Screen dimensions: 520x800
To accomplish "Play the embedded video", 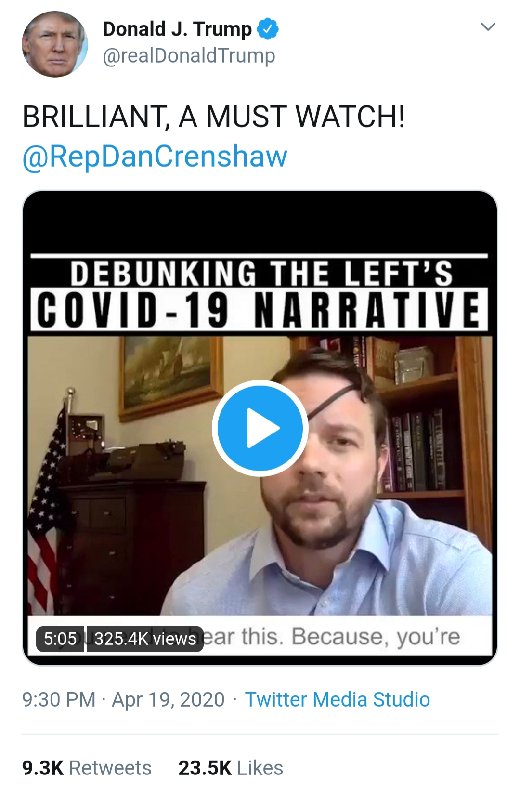I will click(x=260, y=428).
